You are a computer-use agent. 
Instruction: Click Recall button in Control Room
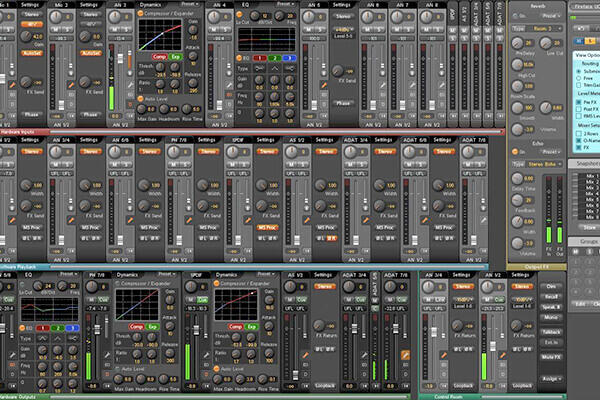point(551,297)
